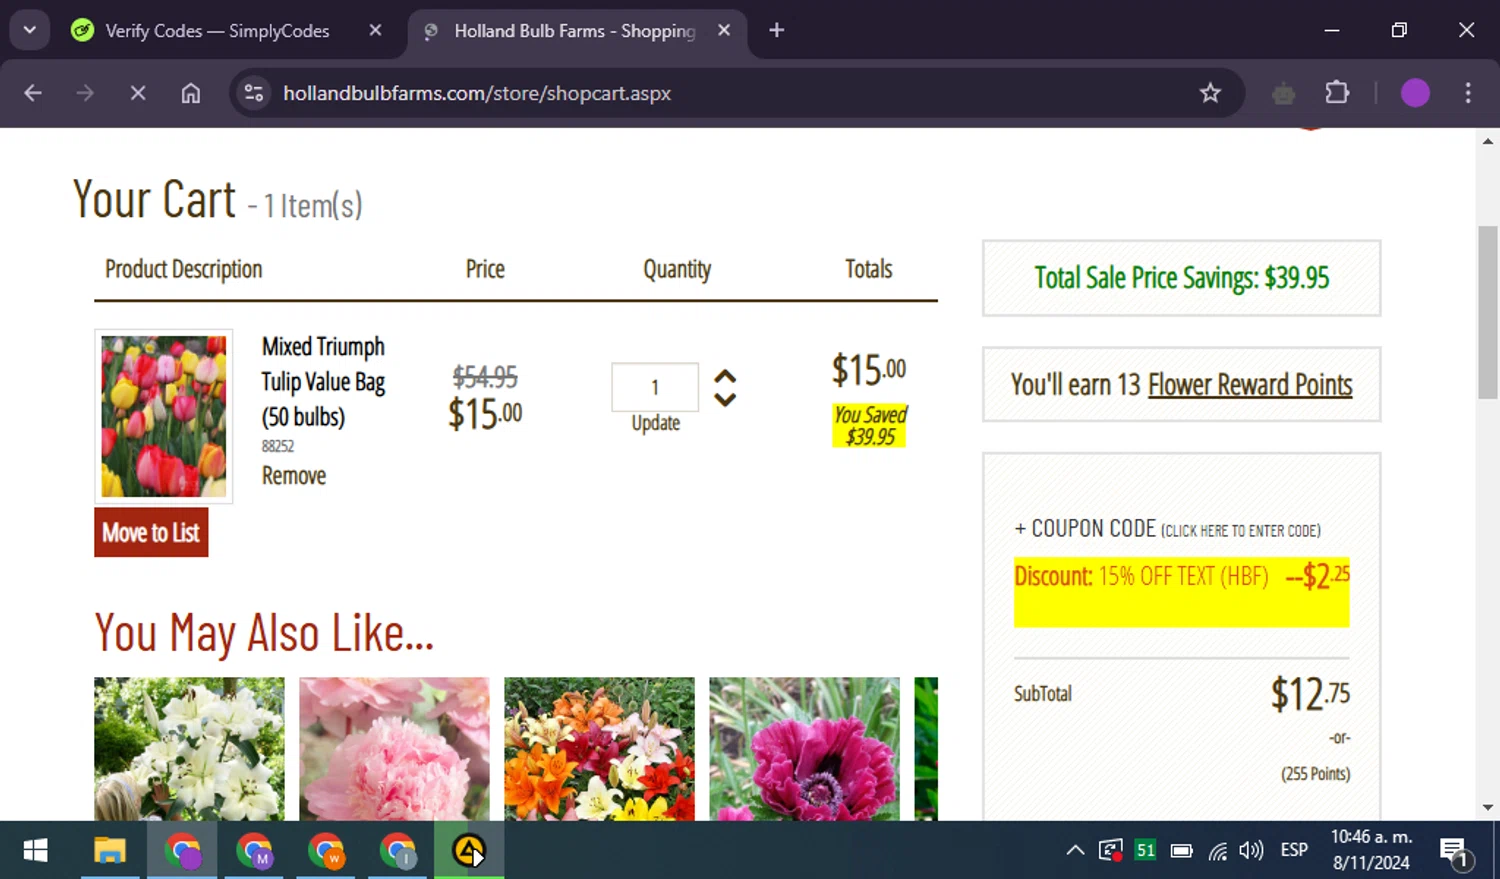This screenshot has width=1500, height=879.
Task: Open the magenta poppy recommended product
Action: click(x=804, y=749)
